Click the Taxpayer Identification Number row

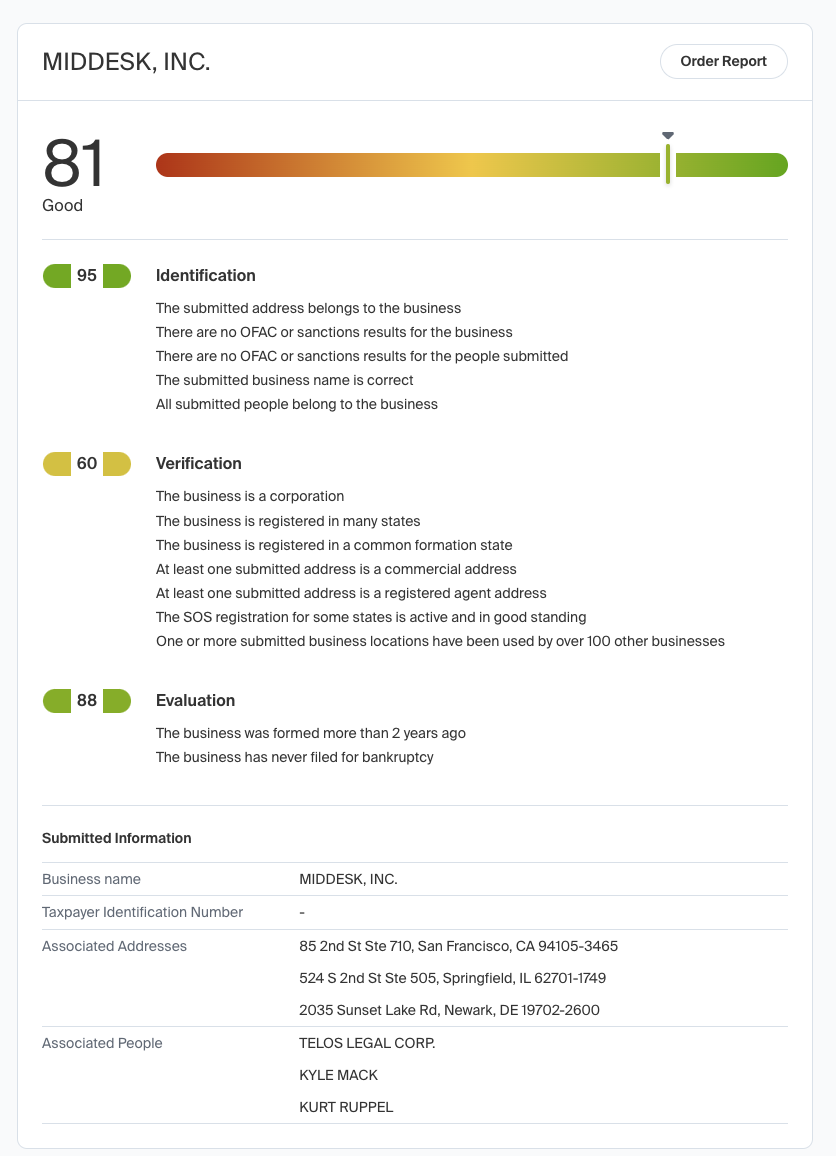click(x=142, y=912)
